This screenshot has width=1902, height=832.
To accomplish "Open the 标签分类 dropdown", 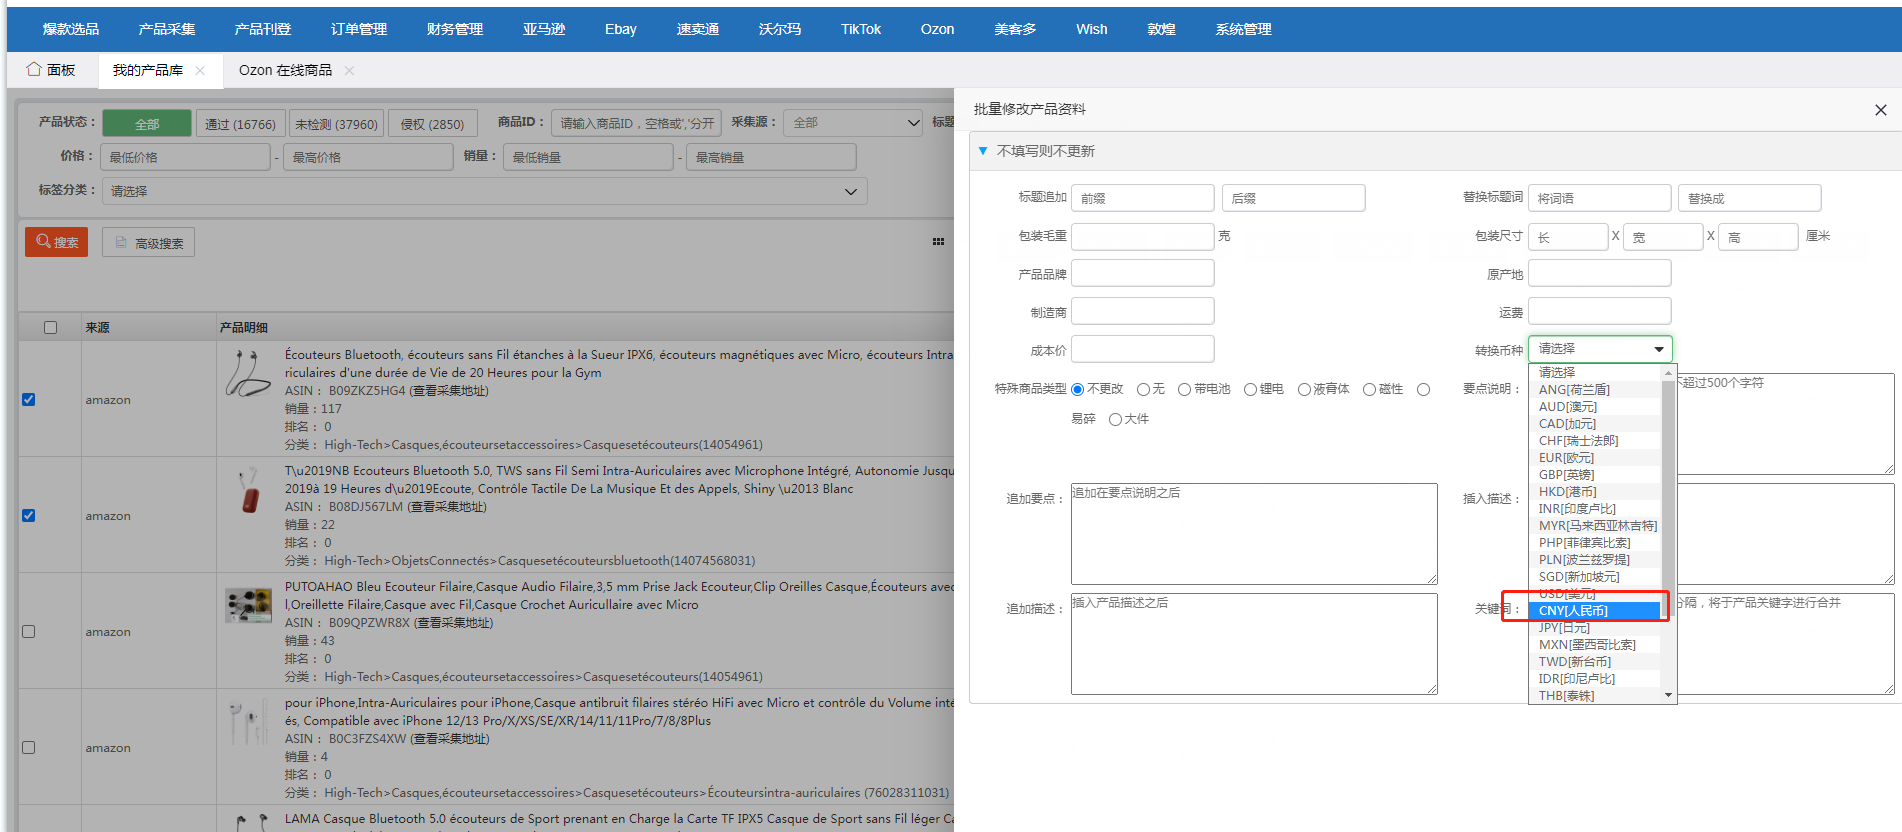I will 484,191.
